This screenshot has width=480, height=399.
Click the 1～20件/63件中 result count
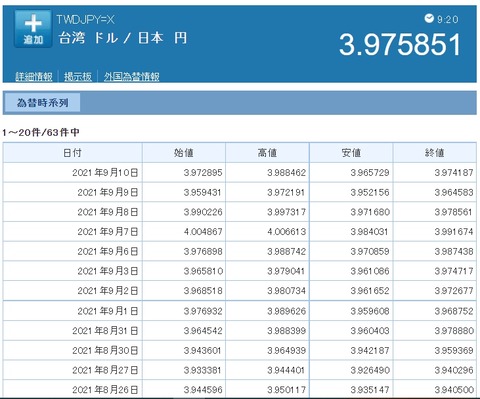click(x=41, y=133)
